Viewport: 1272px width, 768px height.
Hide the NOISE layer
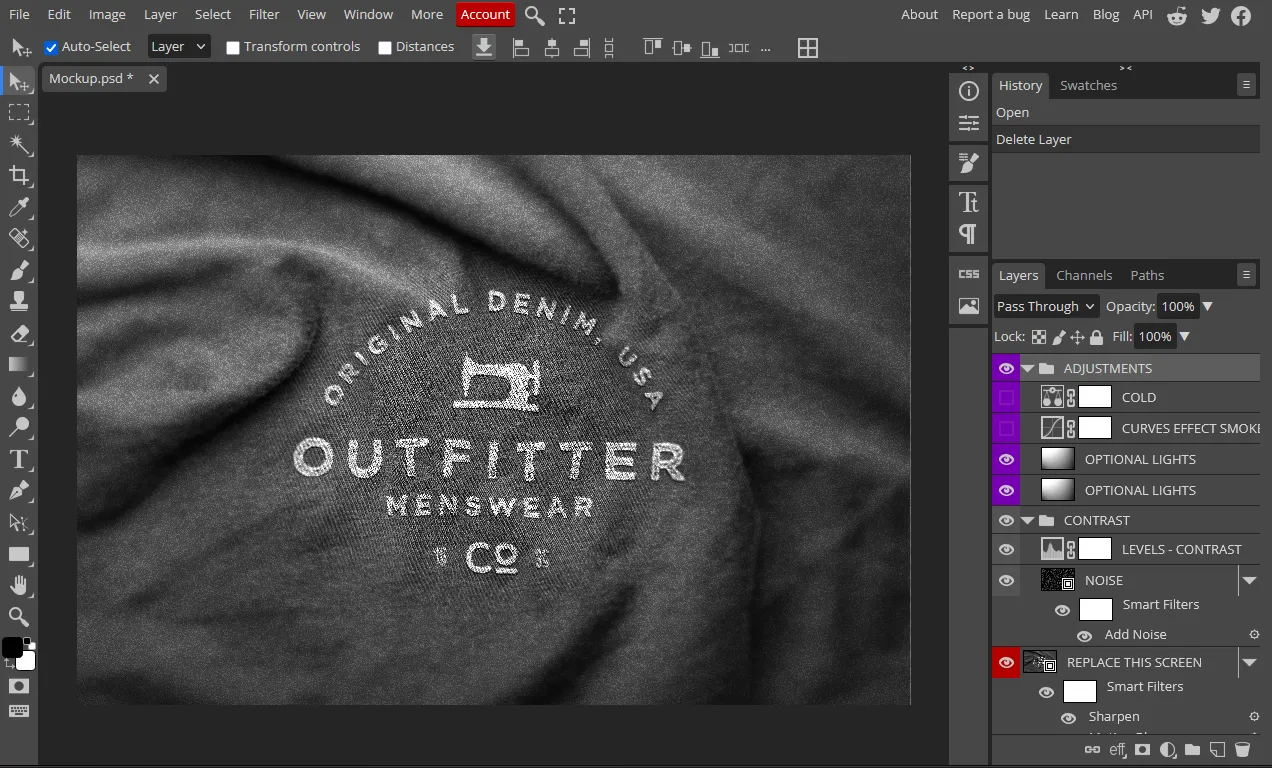(x=1006, y=580)
